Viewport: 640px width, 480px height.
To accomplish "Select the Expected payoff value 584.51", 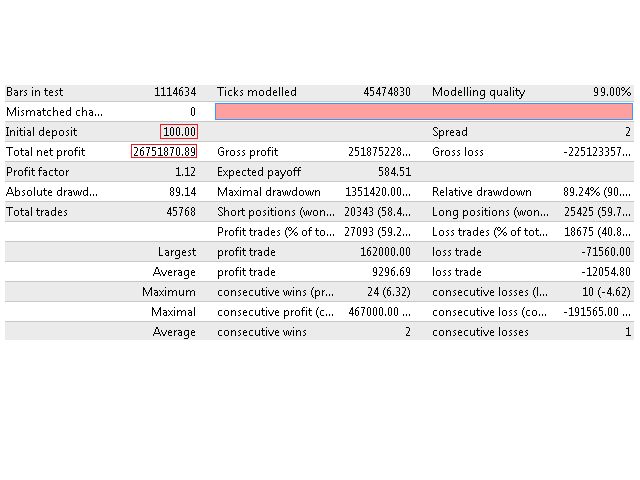I will [391, 172].
